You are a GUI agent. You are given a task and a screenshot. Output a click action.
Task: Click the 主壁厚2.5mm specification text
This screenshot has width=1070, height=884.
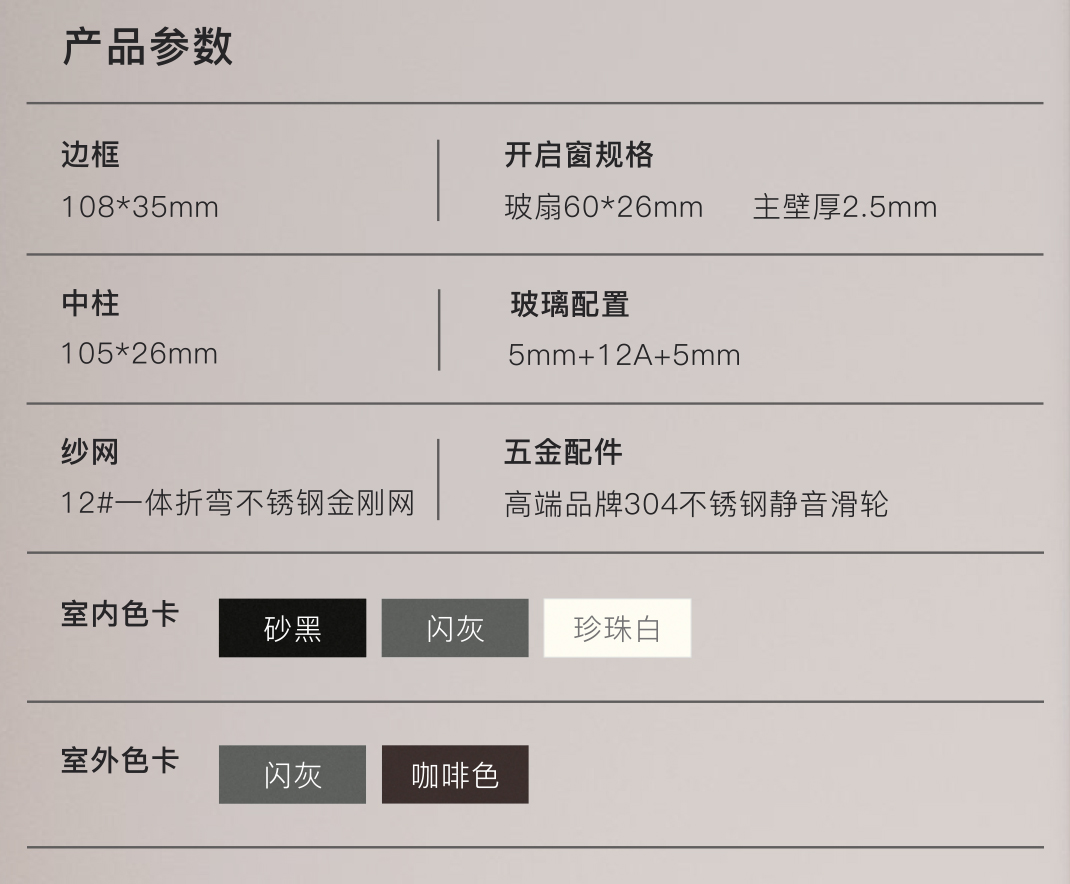pos(845,207)
